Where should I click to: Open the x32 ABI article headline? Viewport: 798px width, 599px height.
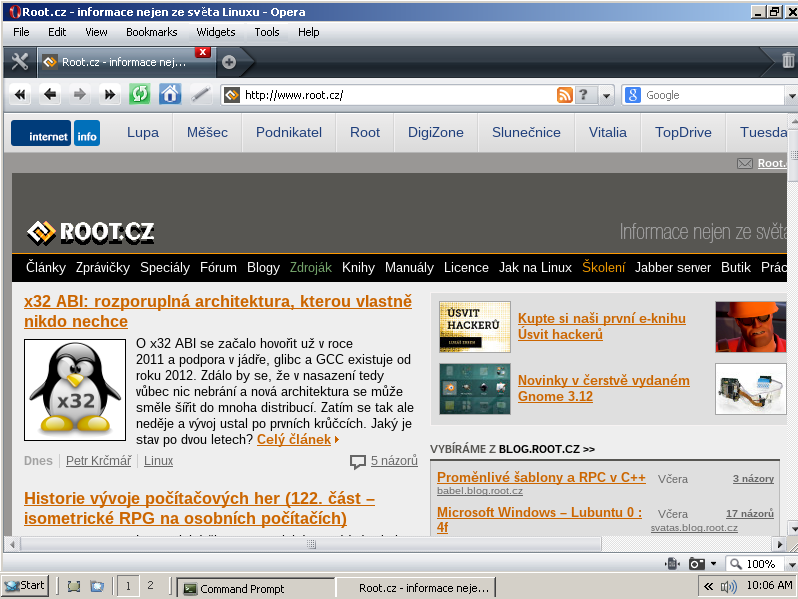[218, 311]
